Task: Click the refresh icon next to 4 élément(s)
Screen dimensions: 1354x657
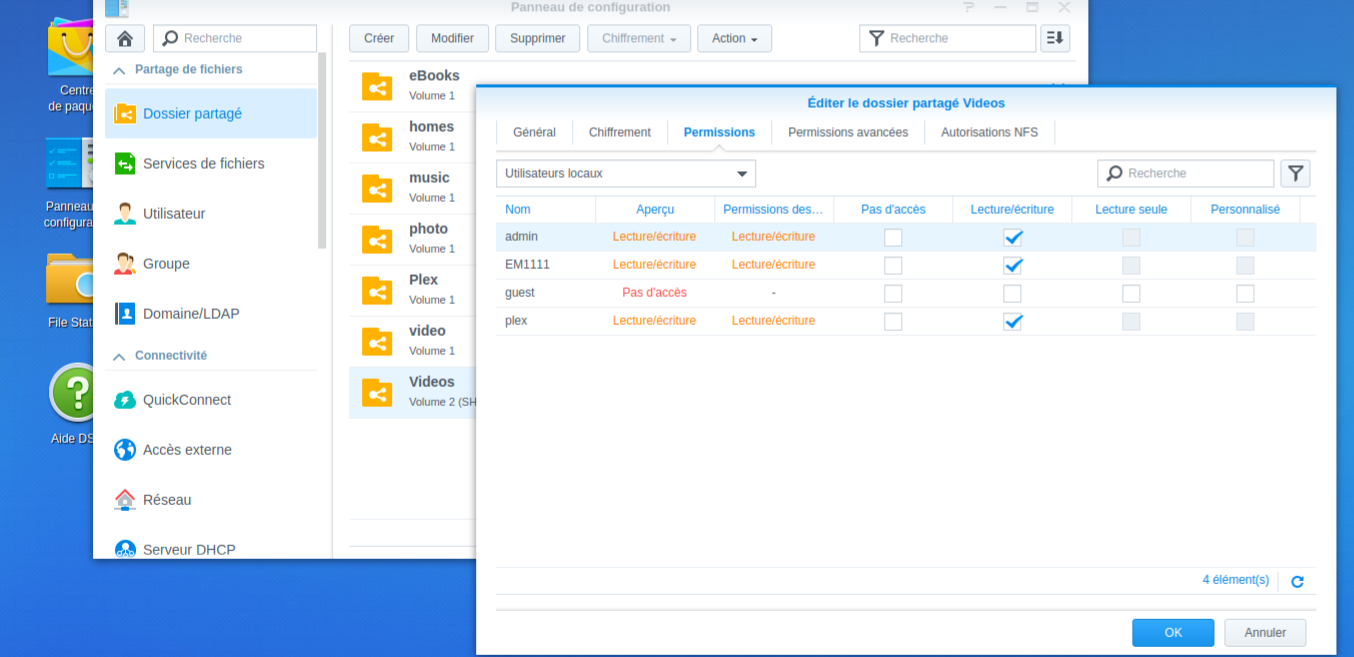Action: 1297,581
